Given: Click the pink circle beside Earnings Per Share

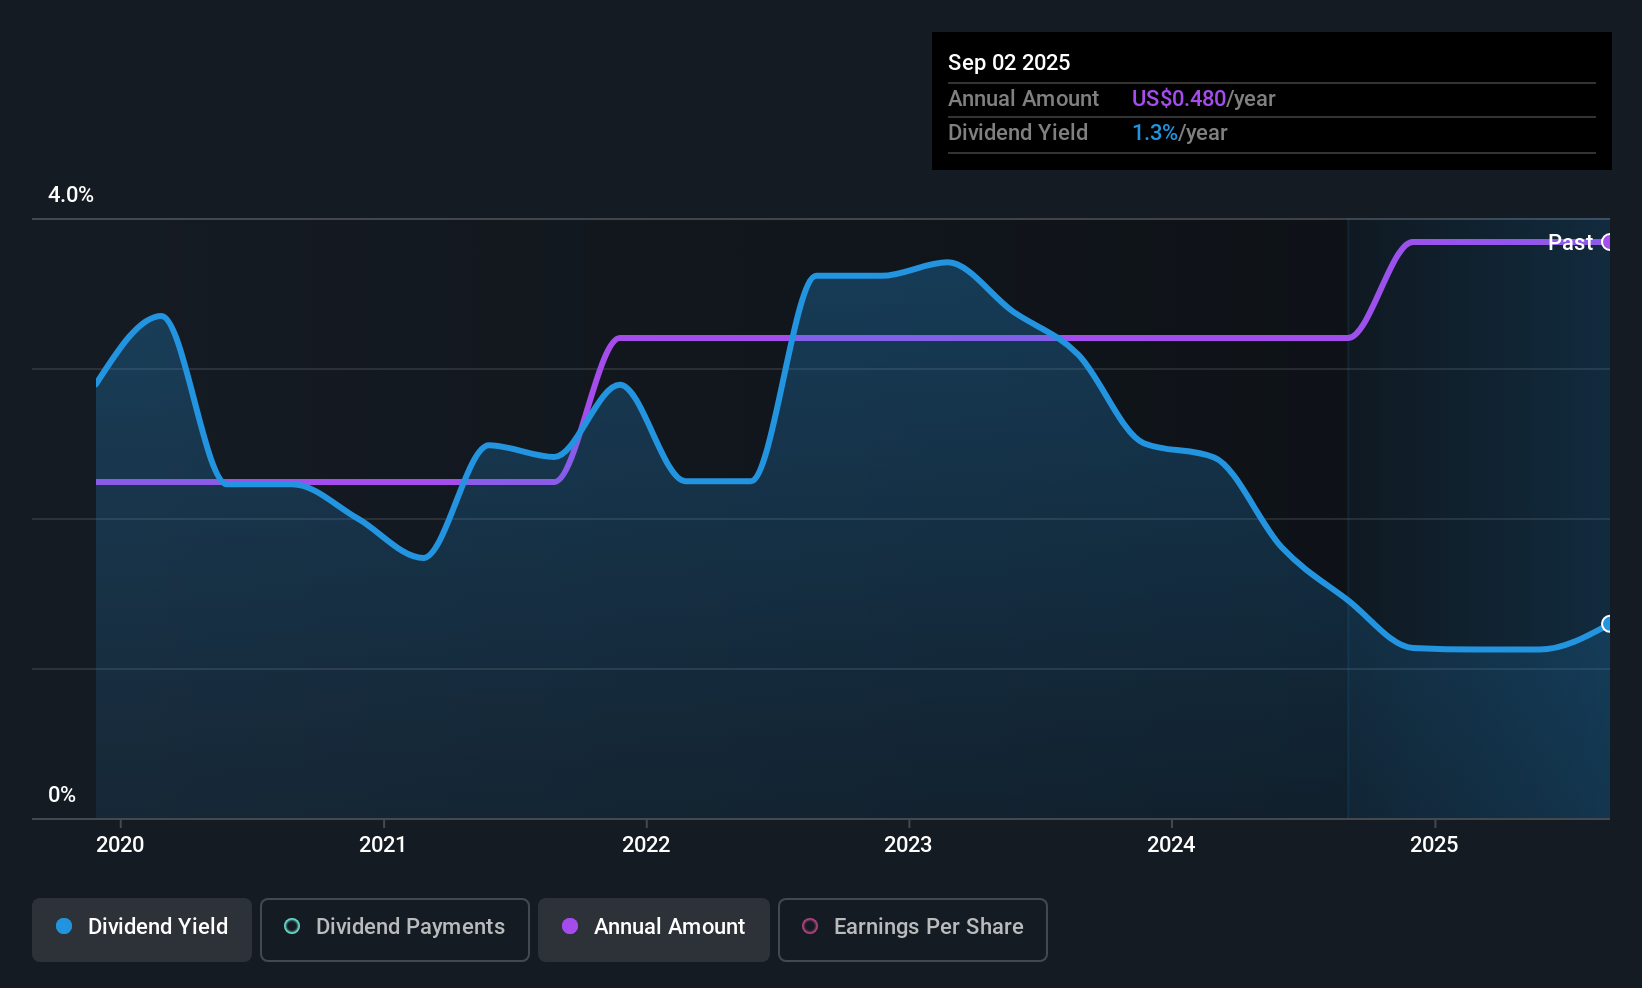Looking at the screenshot, I should tap(810, 927).
